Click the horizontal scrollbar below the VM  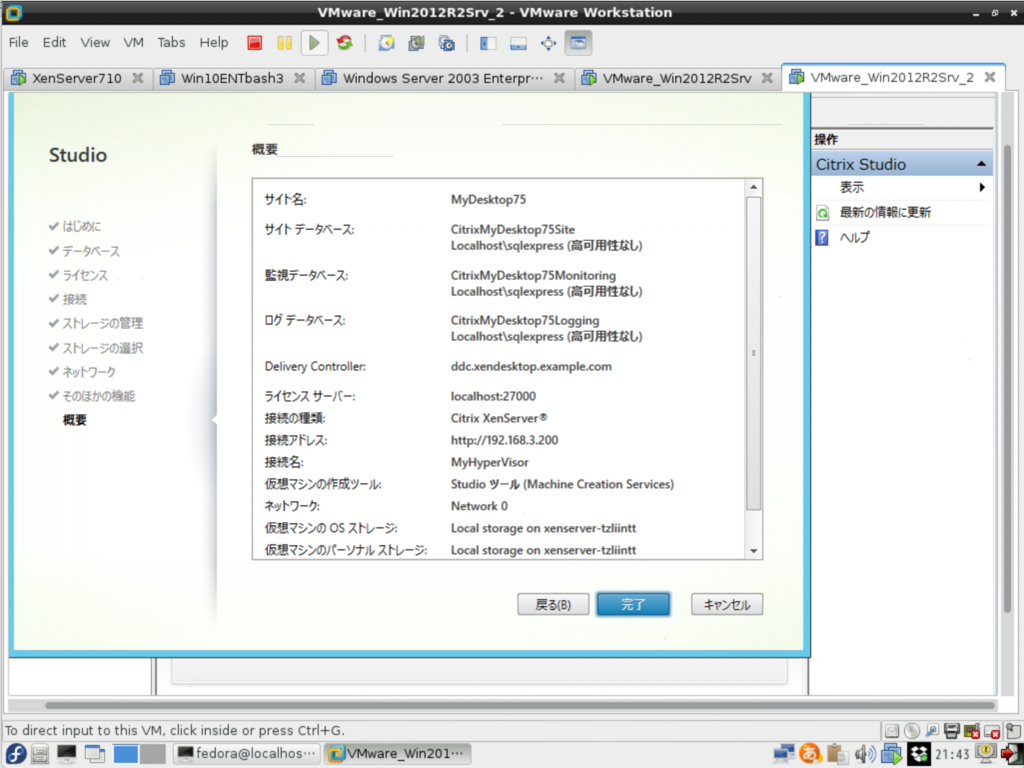(x=520, y=705)
